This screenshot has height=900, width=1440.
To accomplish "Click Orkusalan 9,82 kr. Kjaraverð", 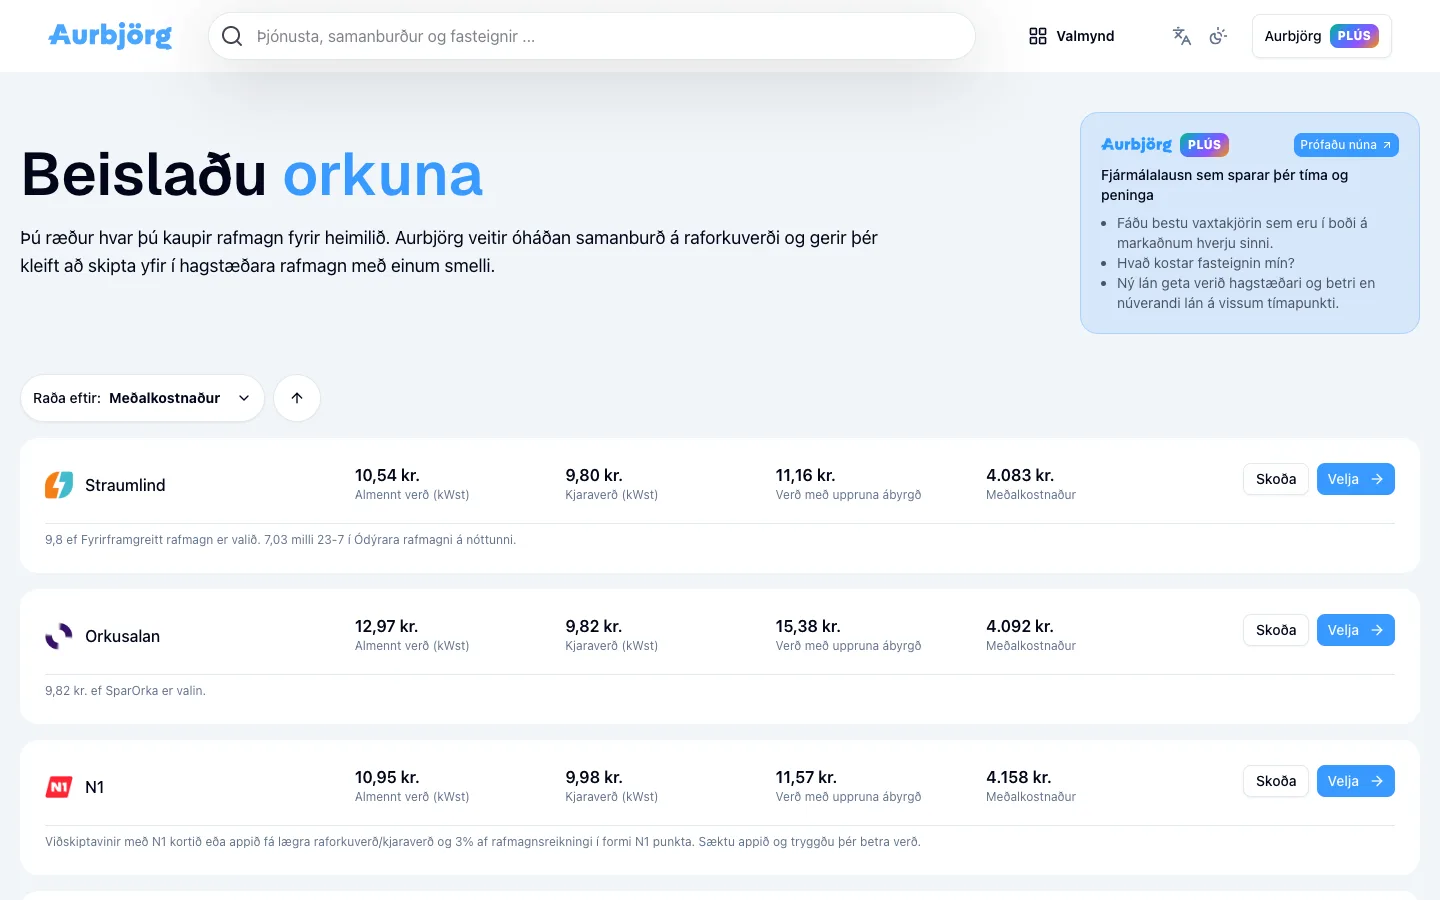I will 612,635.
